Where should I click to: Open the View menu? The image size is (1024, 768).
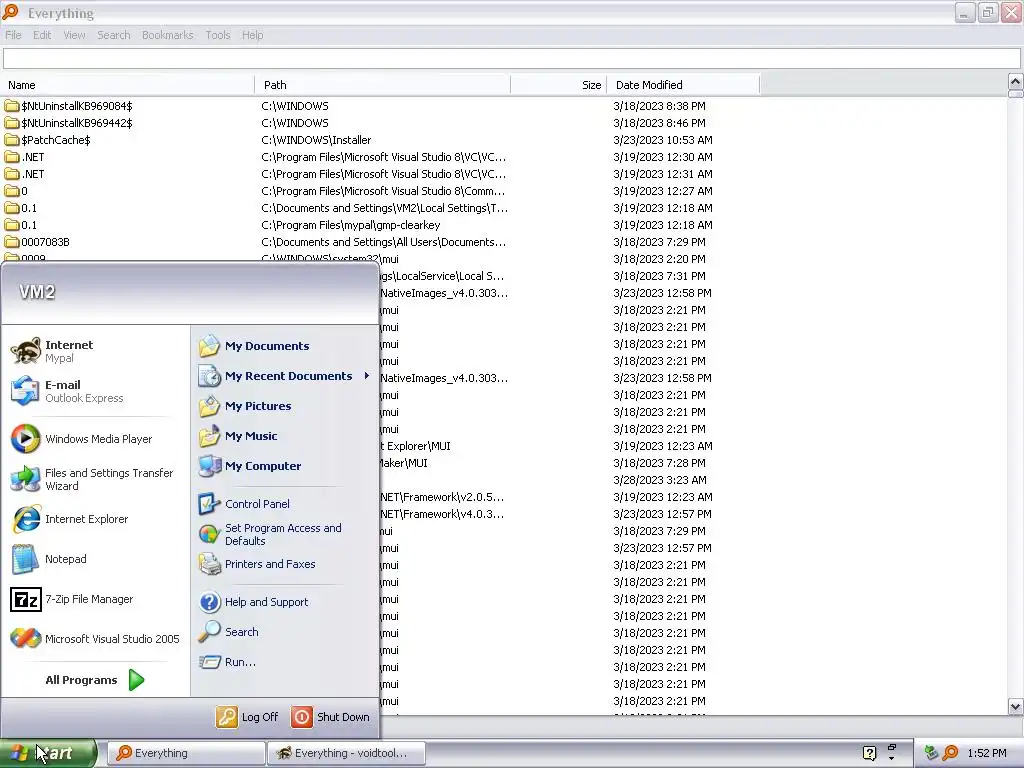[x=74, y=35]
